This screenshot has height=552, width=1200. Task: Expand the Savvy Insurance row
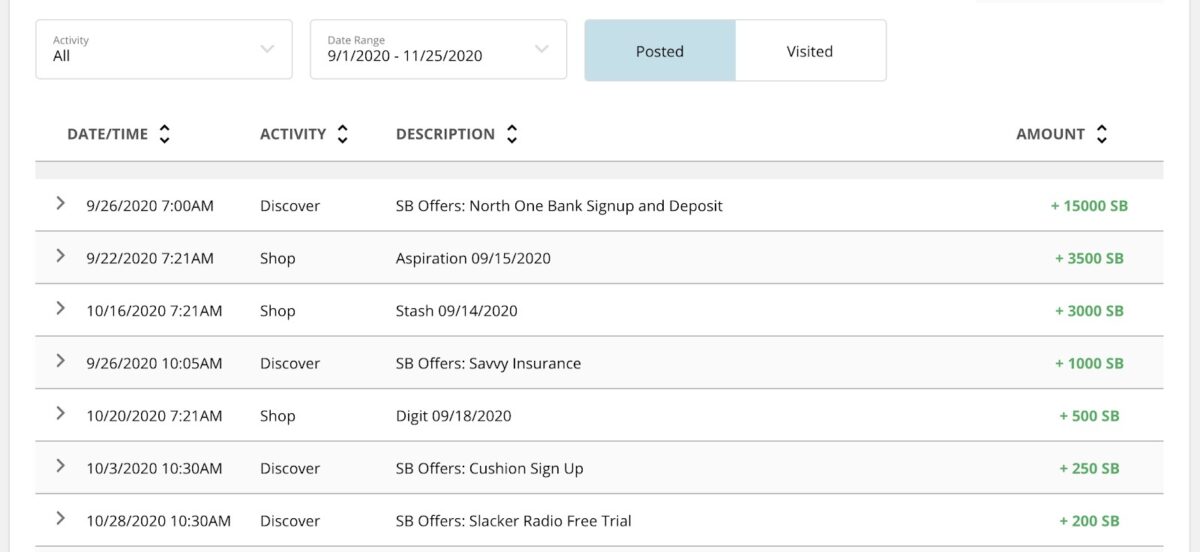pyautogui.click(x=60, y=361)
